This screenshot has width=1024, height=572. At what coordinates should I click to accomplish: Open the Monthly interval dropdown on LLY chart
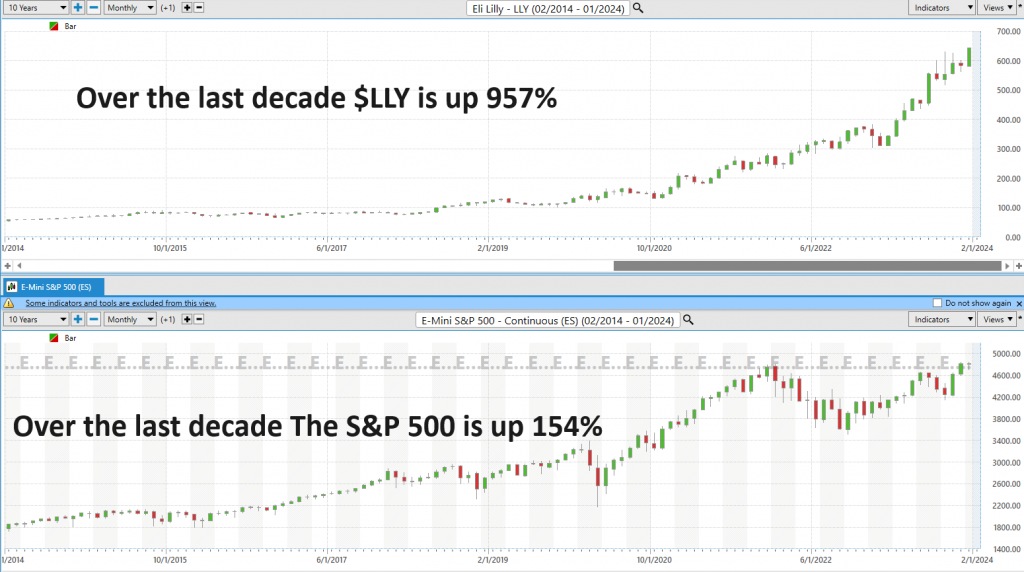click(x=130, y=8)
